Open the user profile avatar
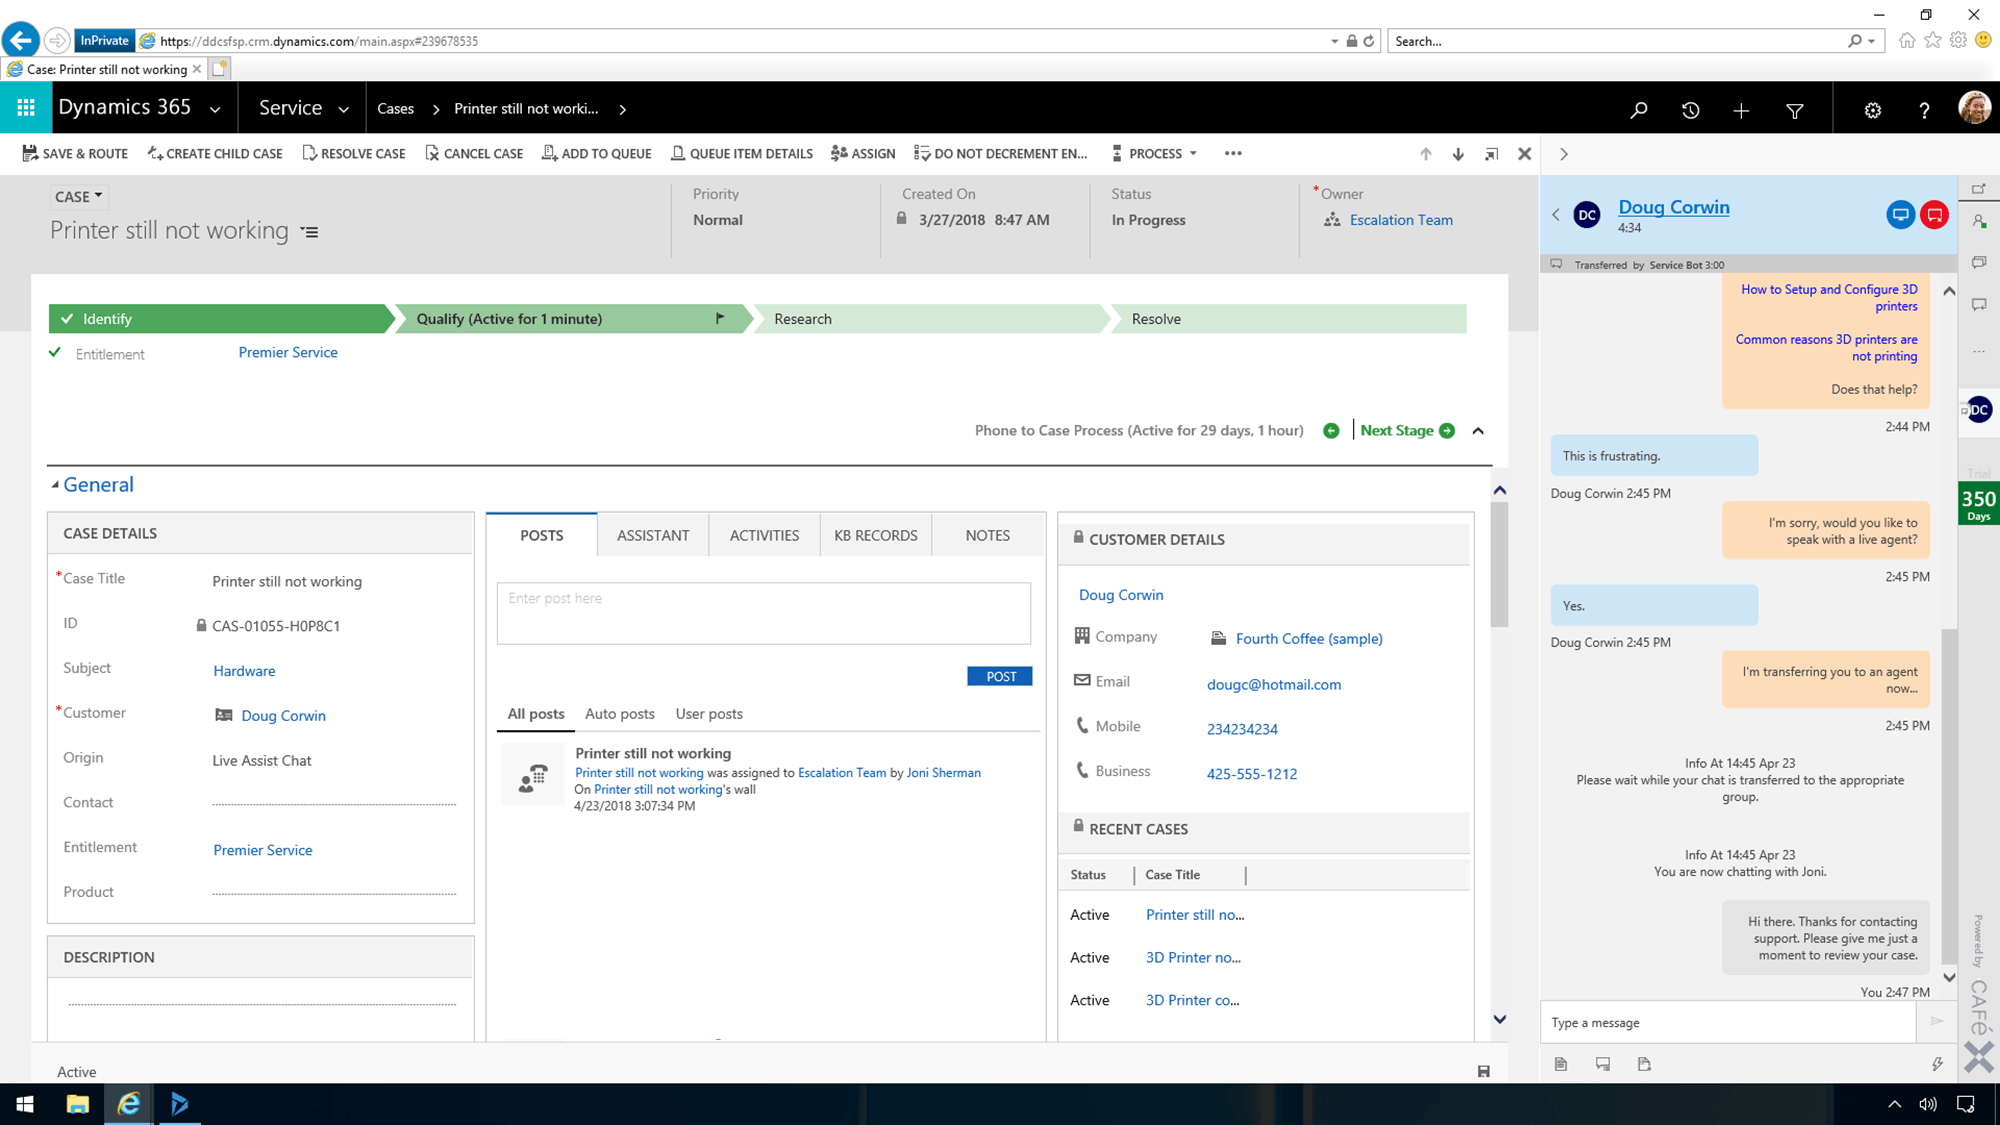This screenshot has width=2000, height=1125. [x=1974, y=108]
